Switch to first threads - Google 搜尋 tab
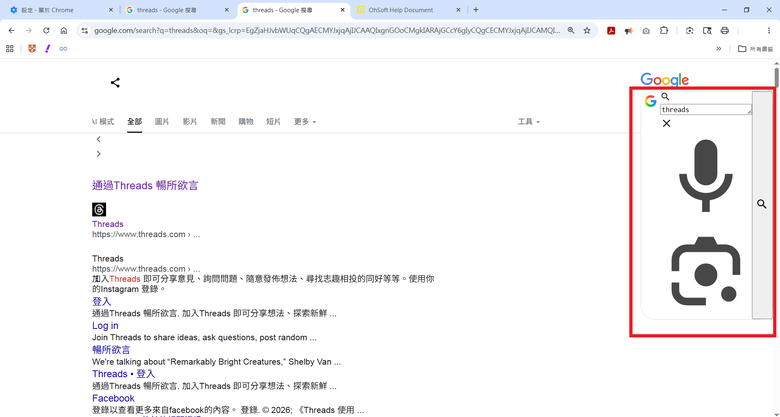 click(x=177, y=10)
